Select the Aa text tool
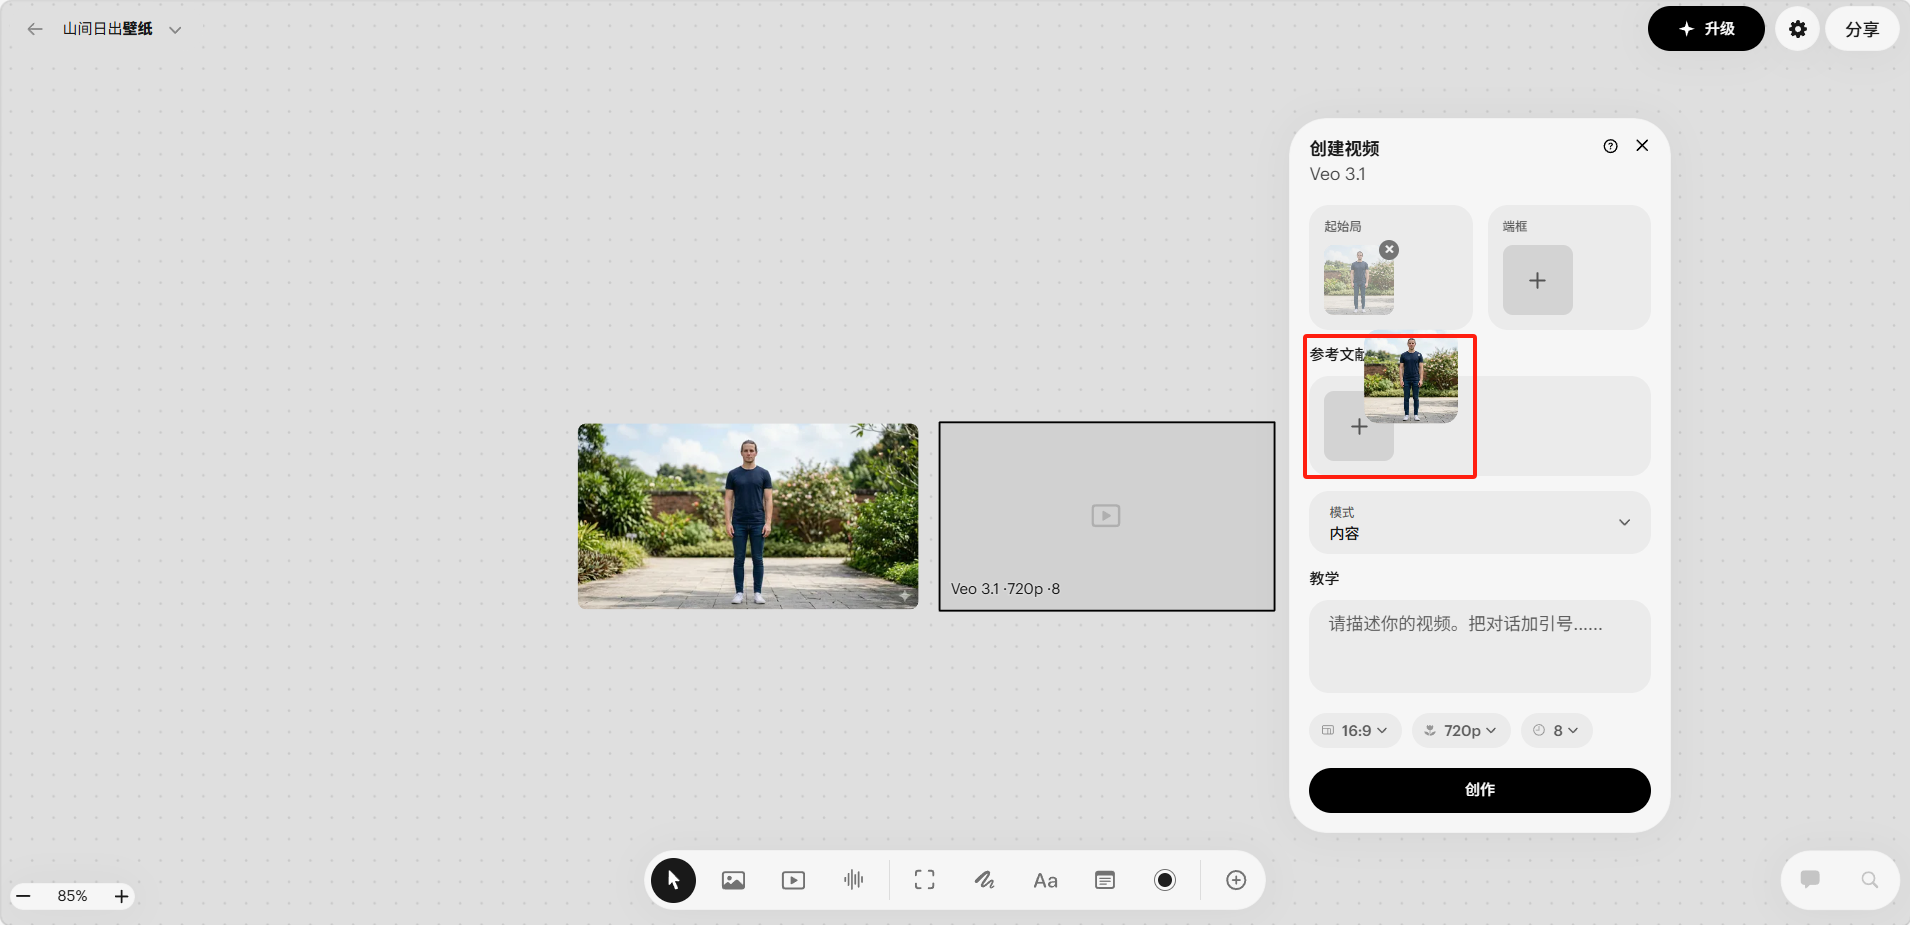The image size is (1910, 925). 1045,880
